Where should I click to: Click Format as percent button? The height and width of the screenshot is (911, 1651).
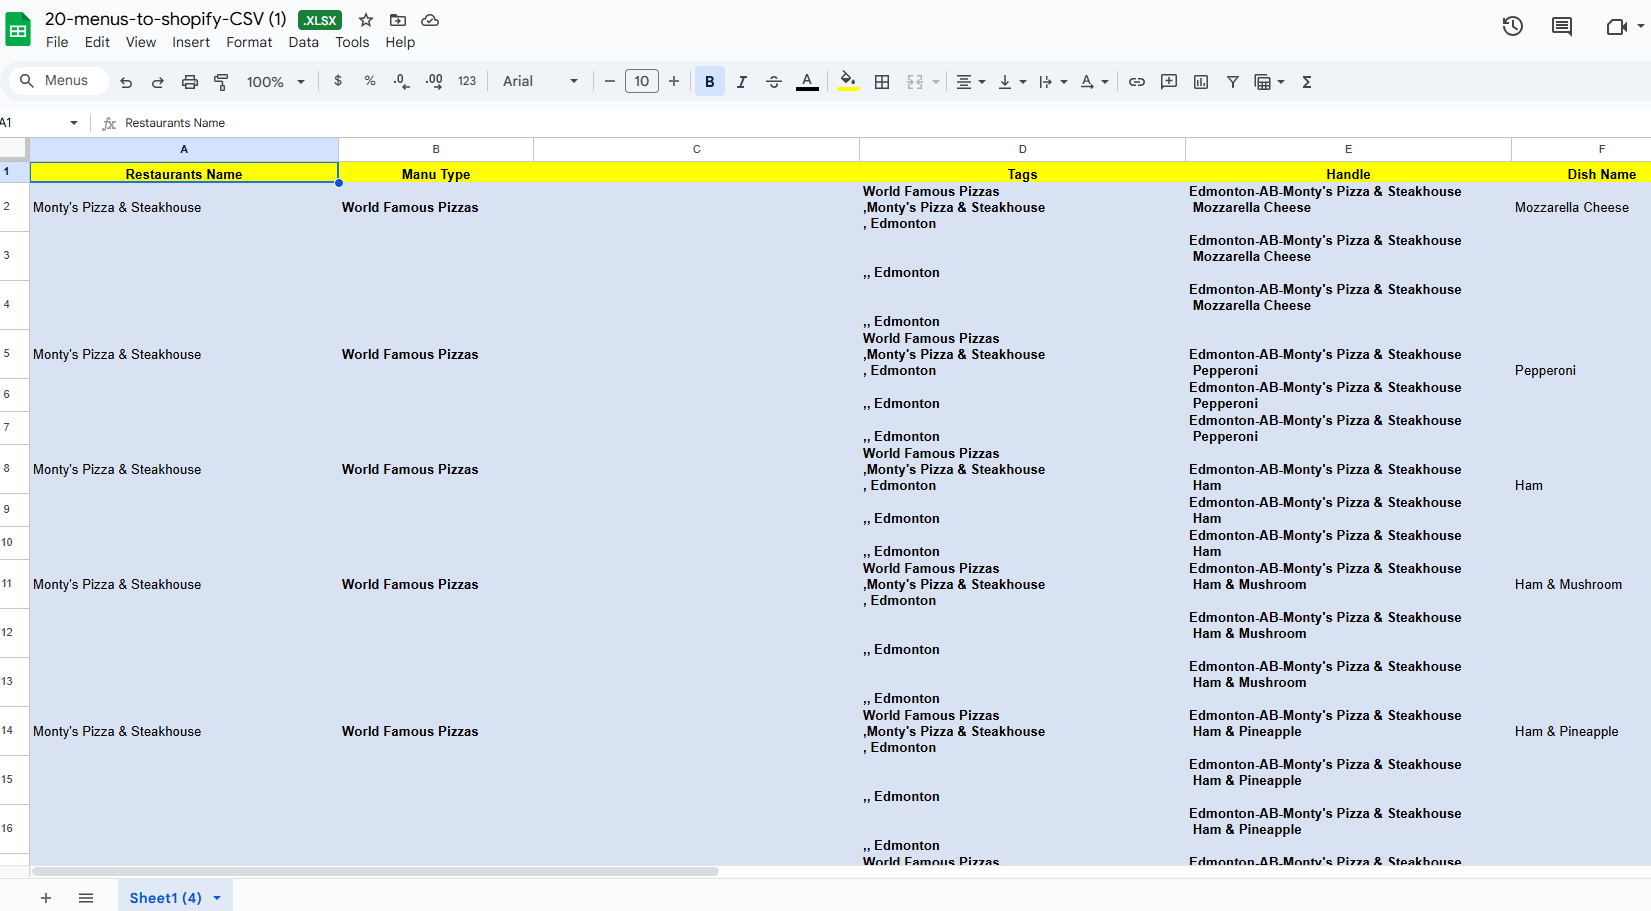(x=370, y=82)
